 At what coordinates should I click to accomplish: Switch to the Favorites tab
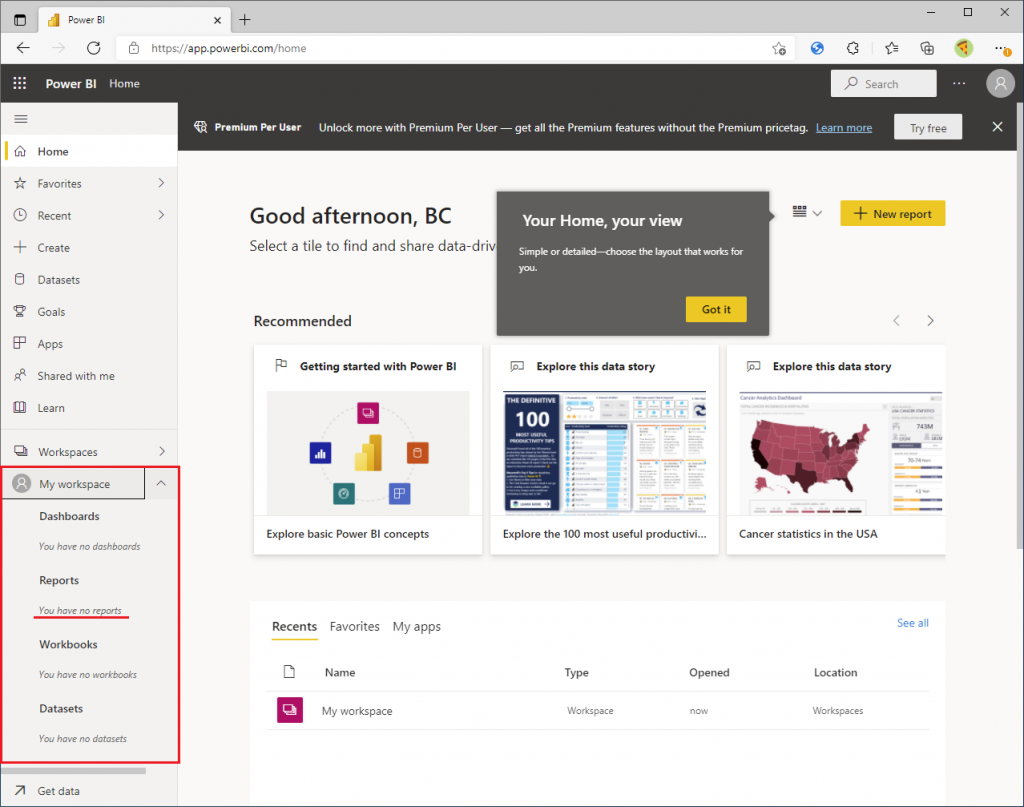355,626
